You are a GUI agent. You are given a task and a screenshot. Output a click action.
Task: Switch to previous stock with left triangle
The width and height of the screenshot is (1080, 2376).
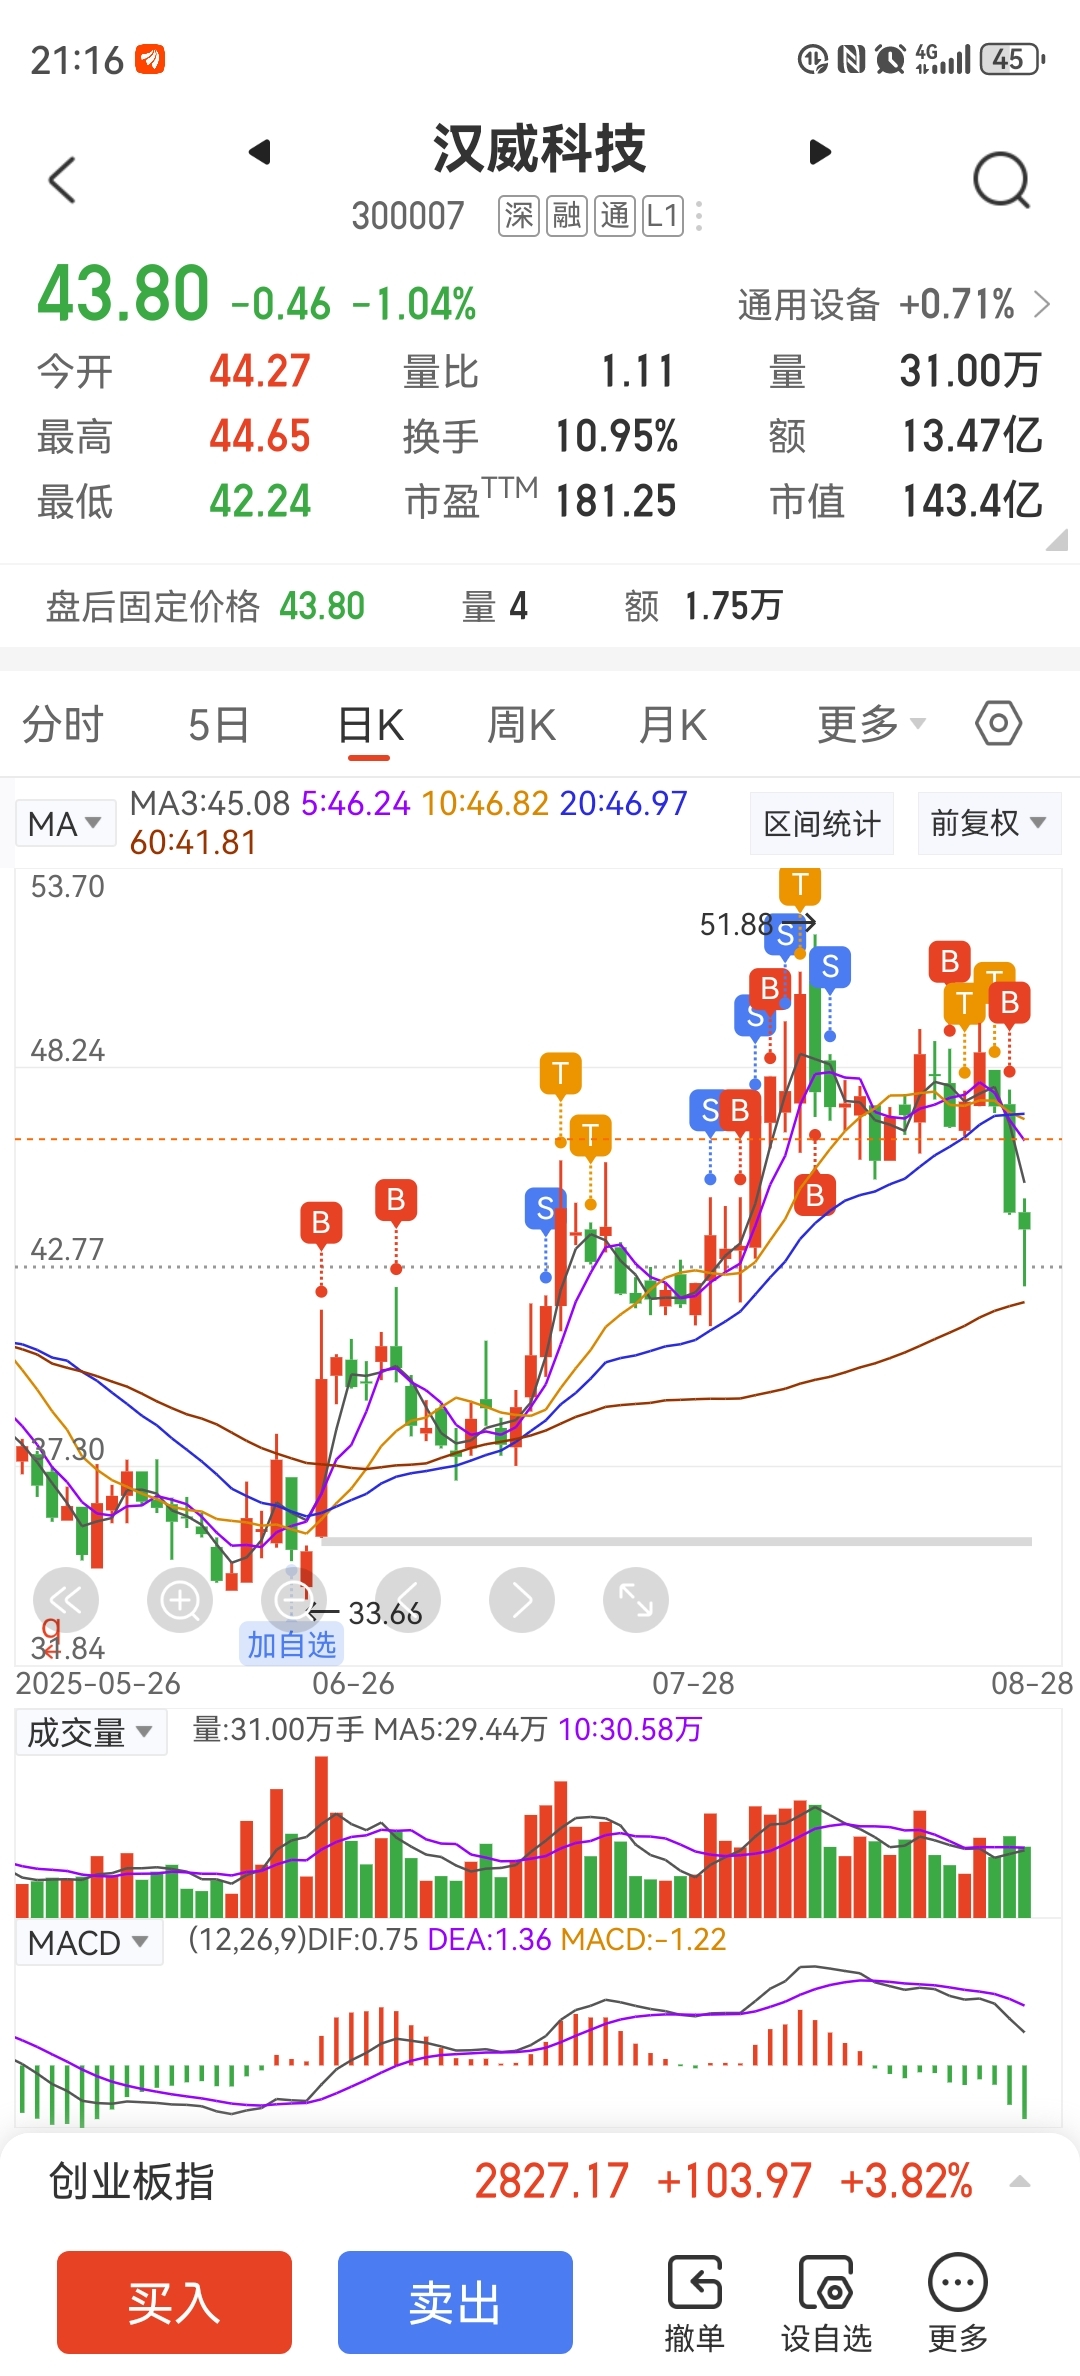point(260,152)
